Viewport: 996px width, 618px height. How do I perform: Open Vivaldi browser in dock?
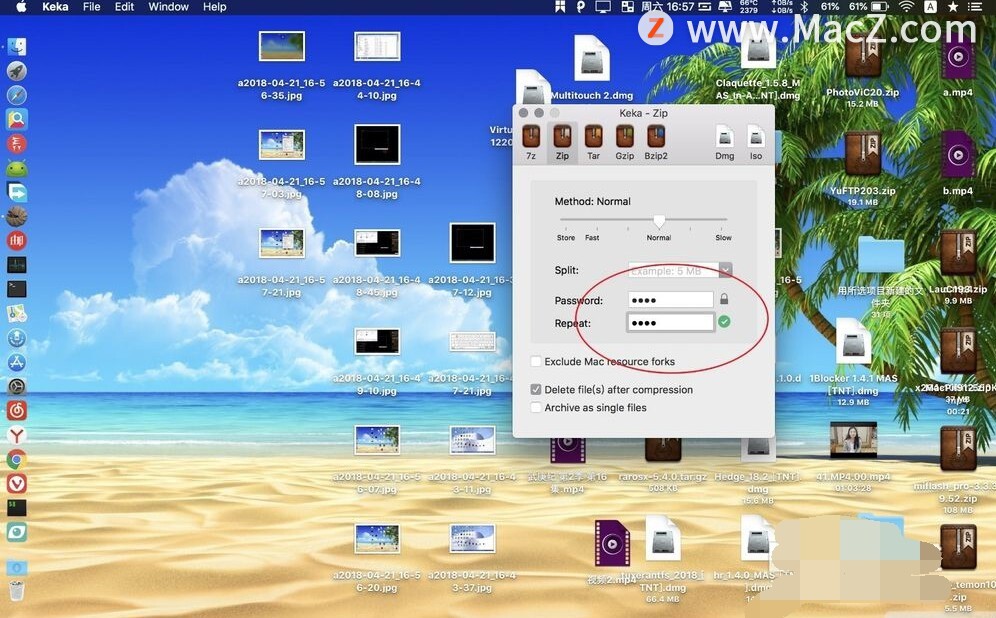17,483
